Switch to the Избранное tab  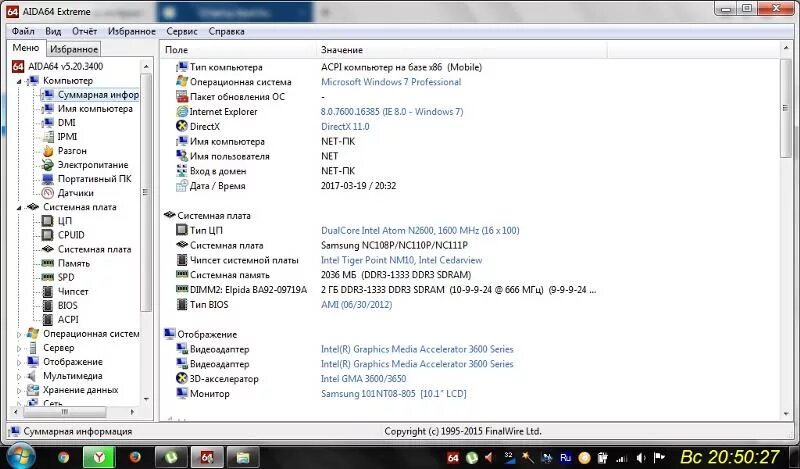pyautogui.click(x=74, y=49)
